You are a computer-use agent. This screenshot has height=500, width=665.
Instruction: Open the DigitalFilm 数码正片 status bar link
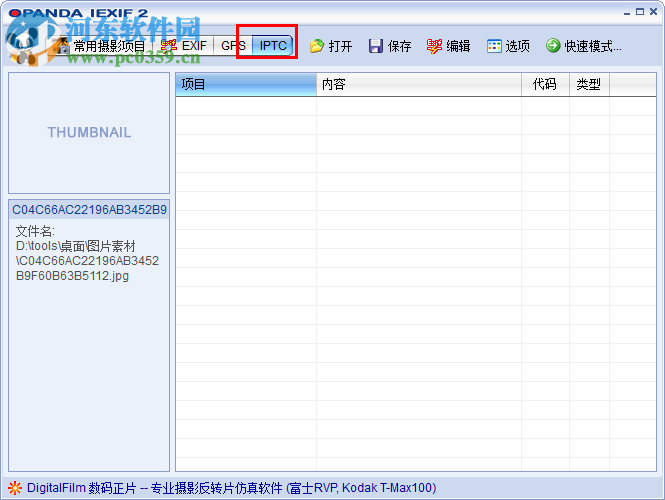[x=232, y=488]
